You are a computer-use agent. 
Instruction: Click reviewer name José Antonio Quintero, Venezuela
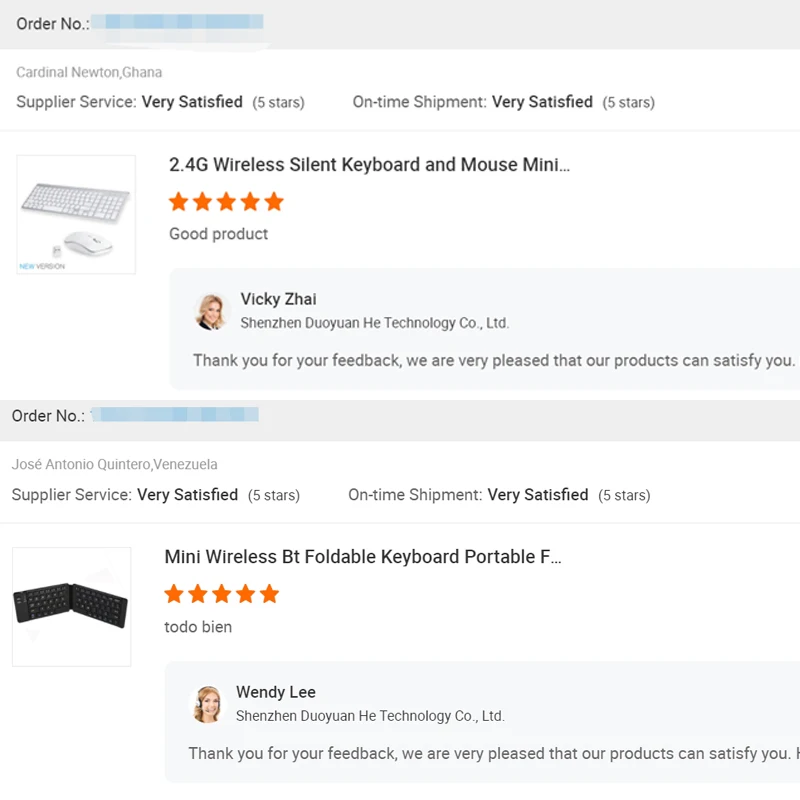tap(114, 464)
